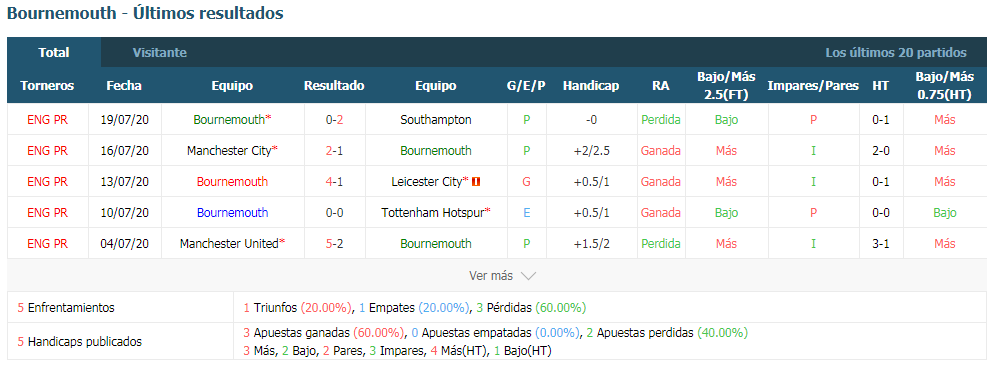This screenshot has height=366, width=987.
Task: Open the Ver más link
Action: click(x=491, y=276)
